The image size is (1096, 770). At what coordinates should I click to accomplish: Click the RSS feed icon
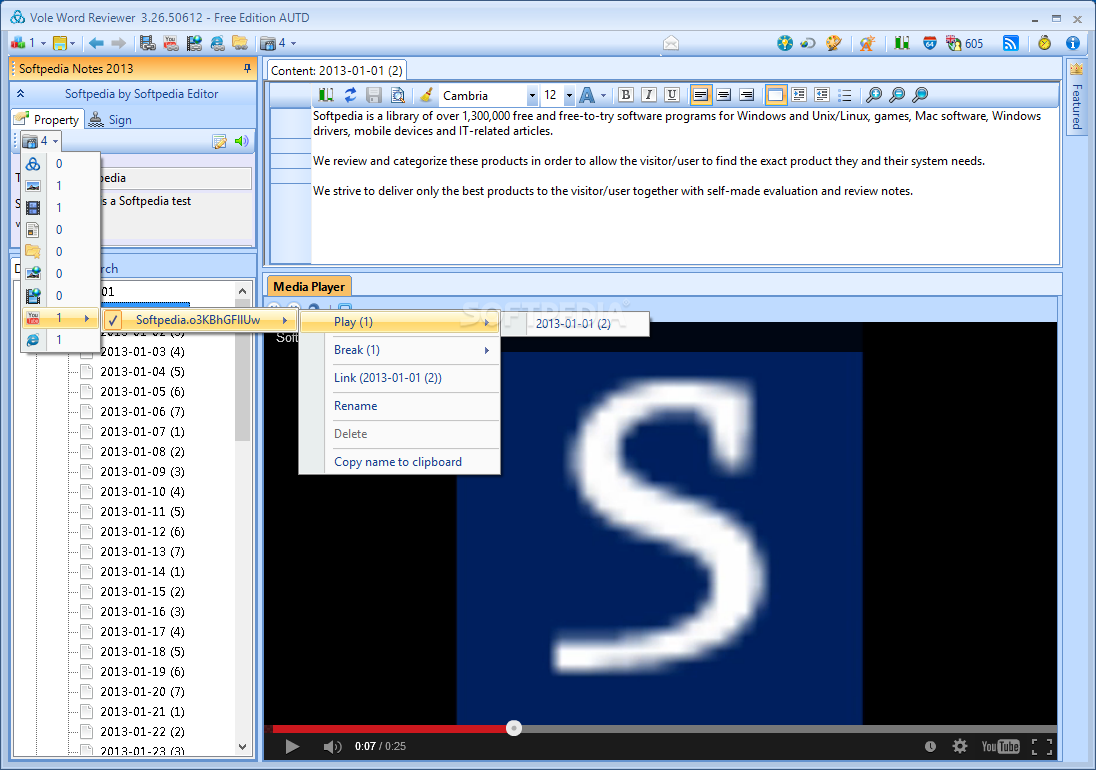(1011, 43)
